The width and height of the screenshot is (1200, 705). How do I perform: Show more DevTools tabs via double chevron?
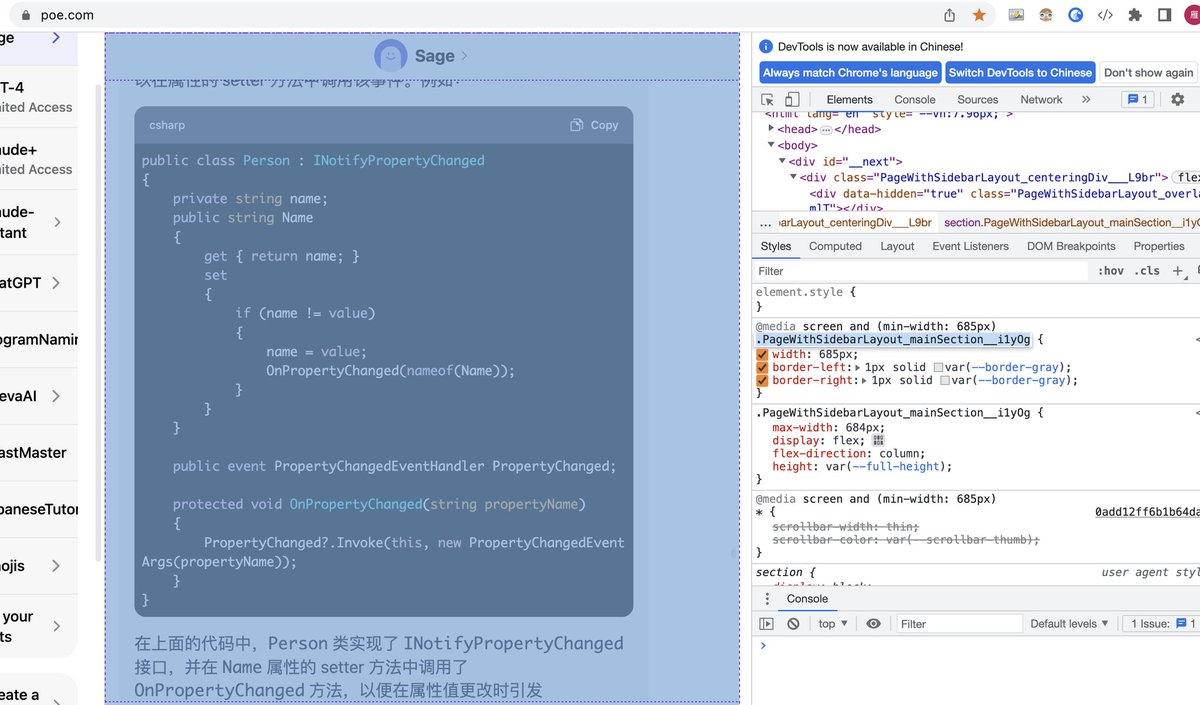pos(1086,99)
